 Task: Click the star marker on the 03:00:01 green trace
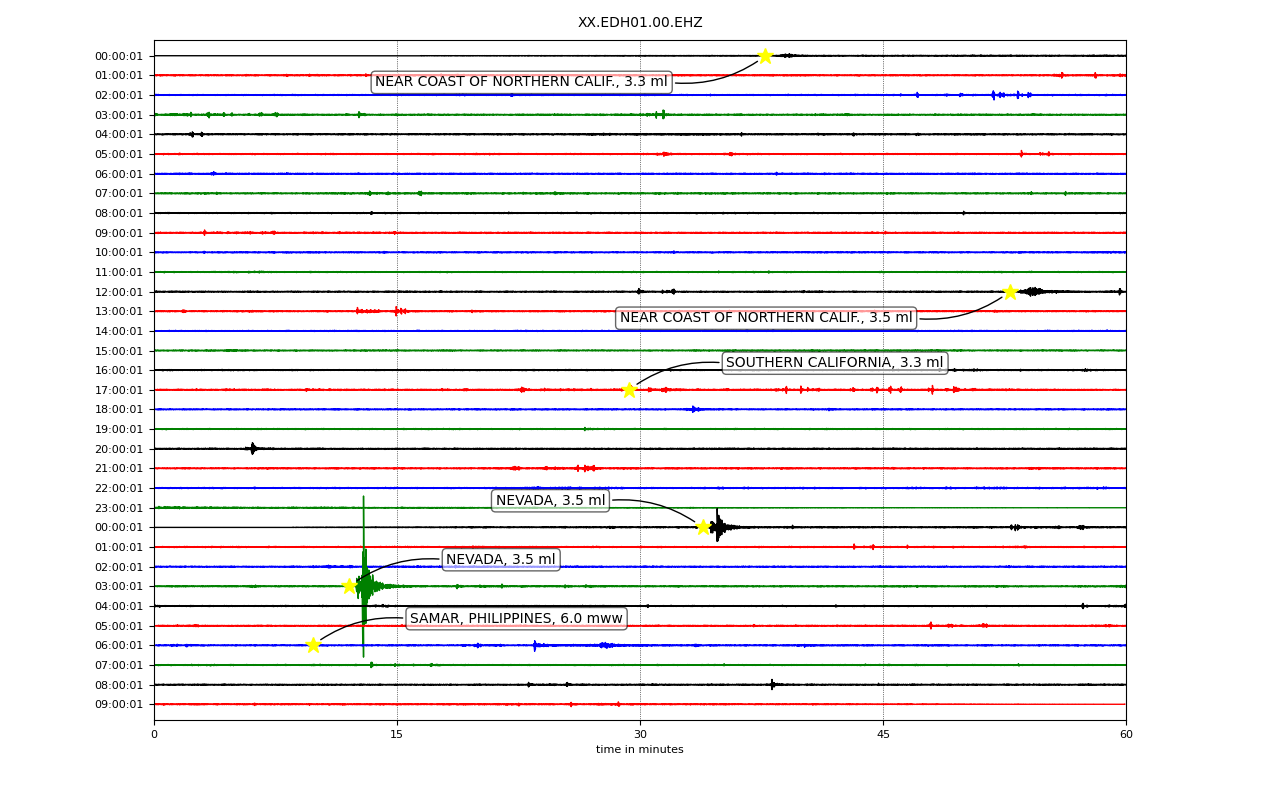pyautogui.click(x=350, y=586)
